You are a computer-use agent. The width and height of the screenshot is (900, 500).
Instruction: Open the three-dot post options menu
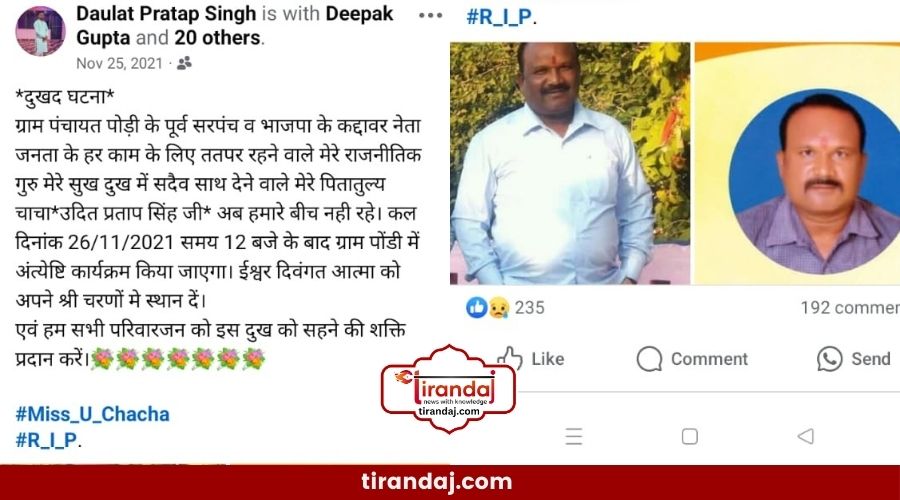(x=430, y=15)
